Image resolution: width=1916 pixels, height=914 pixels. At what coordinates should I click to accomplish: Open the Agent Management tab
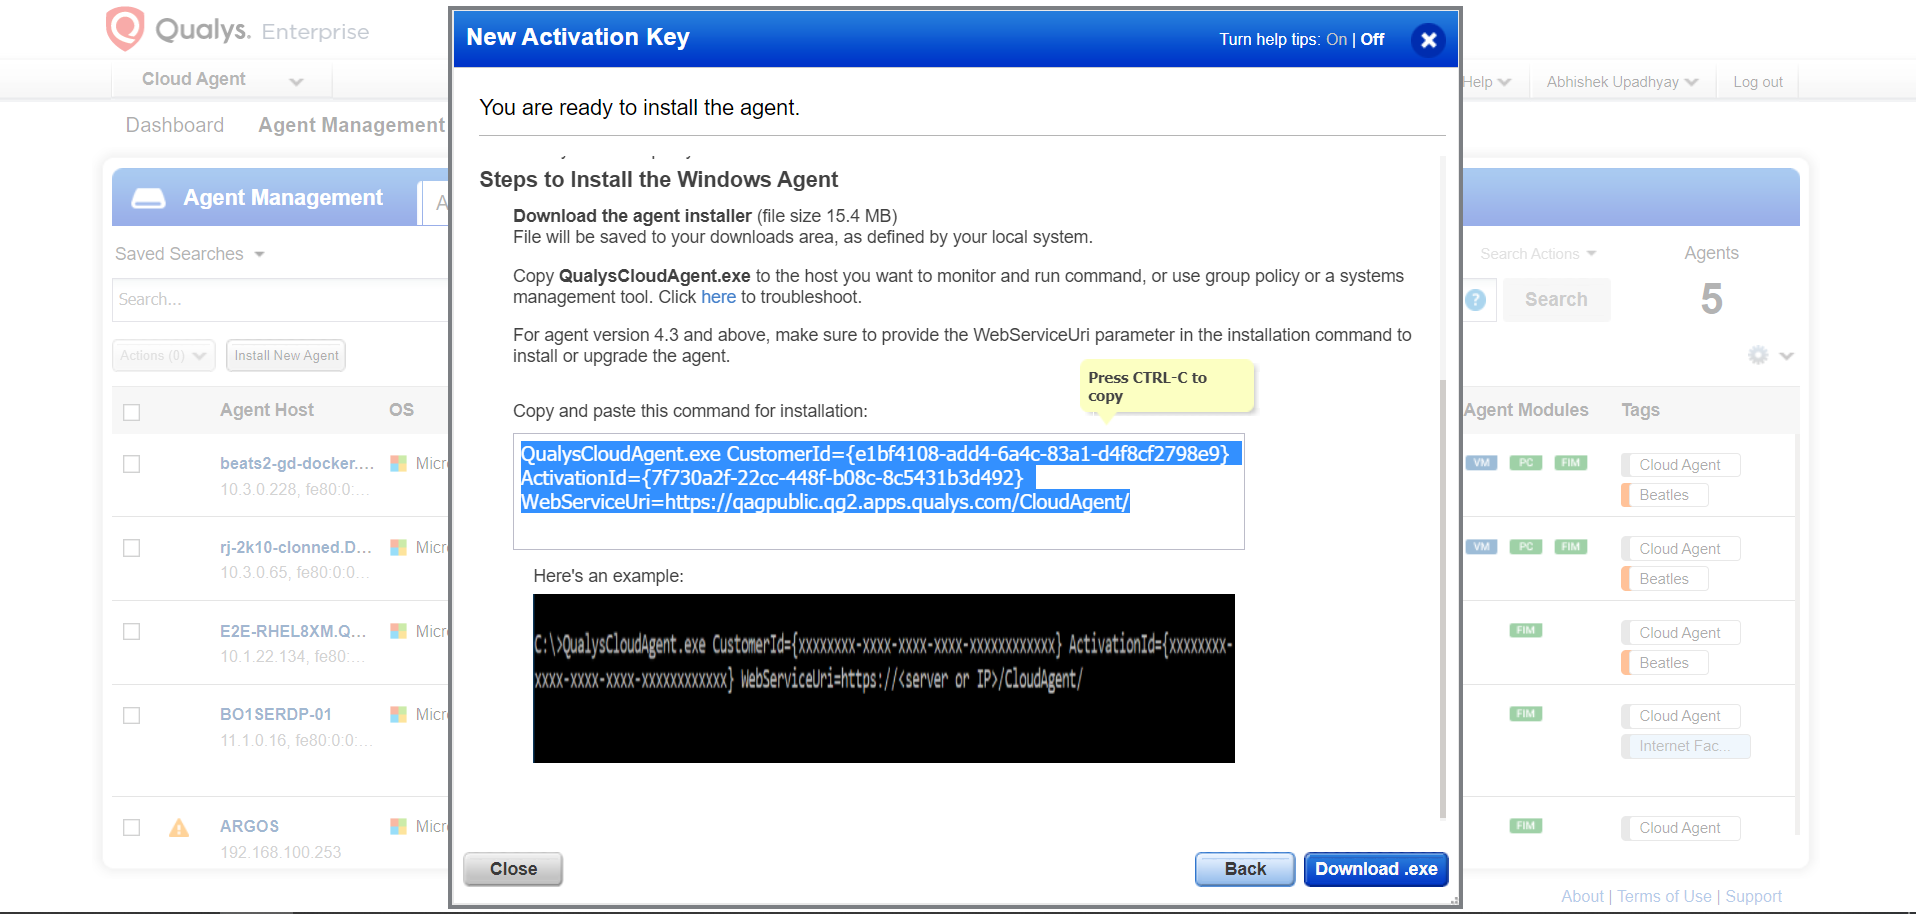[x=351, y=125]
